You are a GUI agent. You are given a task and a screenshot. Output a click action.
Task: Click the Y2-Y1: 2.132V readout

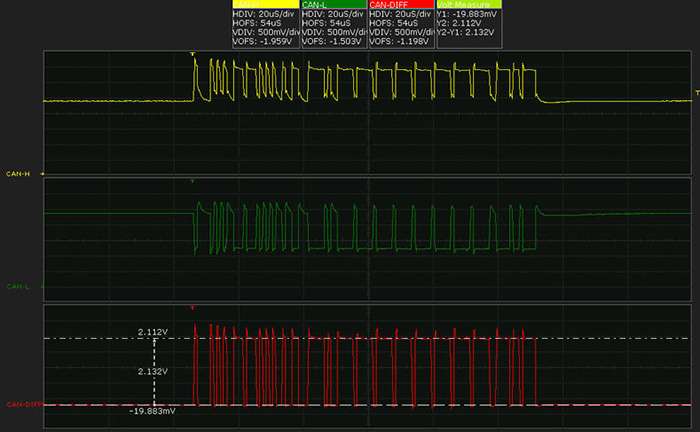click(x=466, y=32)
